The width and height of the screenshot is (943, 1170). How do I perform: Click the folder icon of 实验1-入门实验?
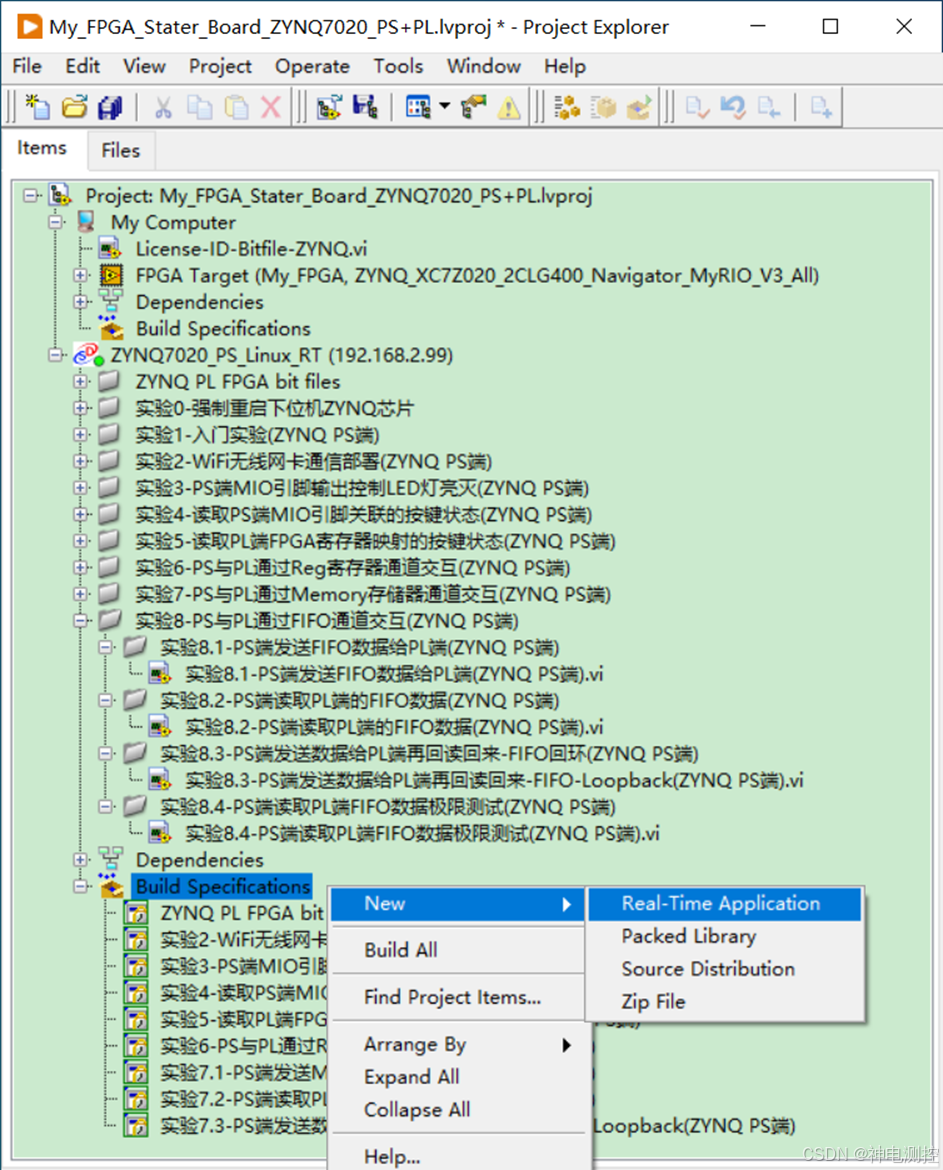(x=110, y=434)
